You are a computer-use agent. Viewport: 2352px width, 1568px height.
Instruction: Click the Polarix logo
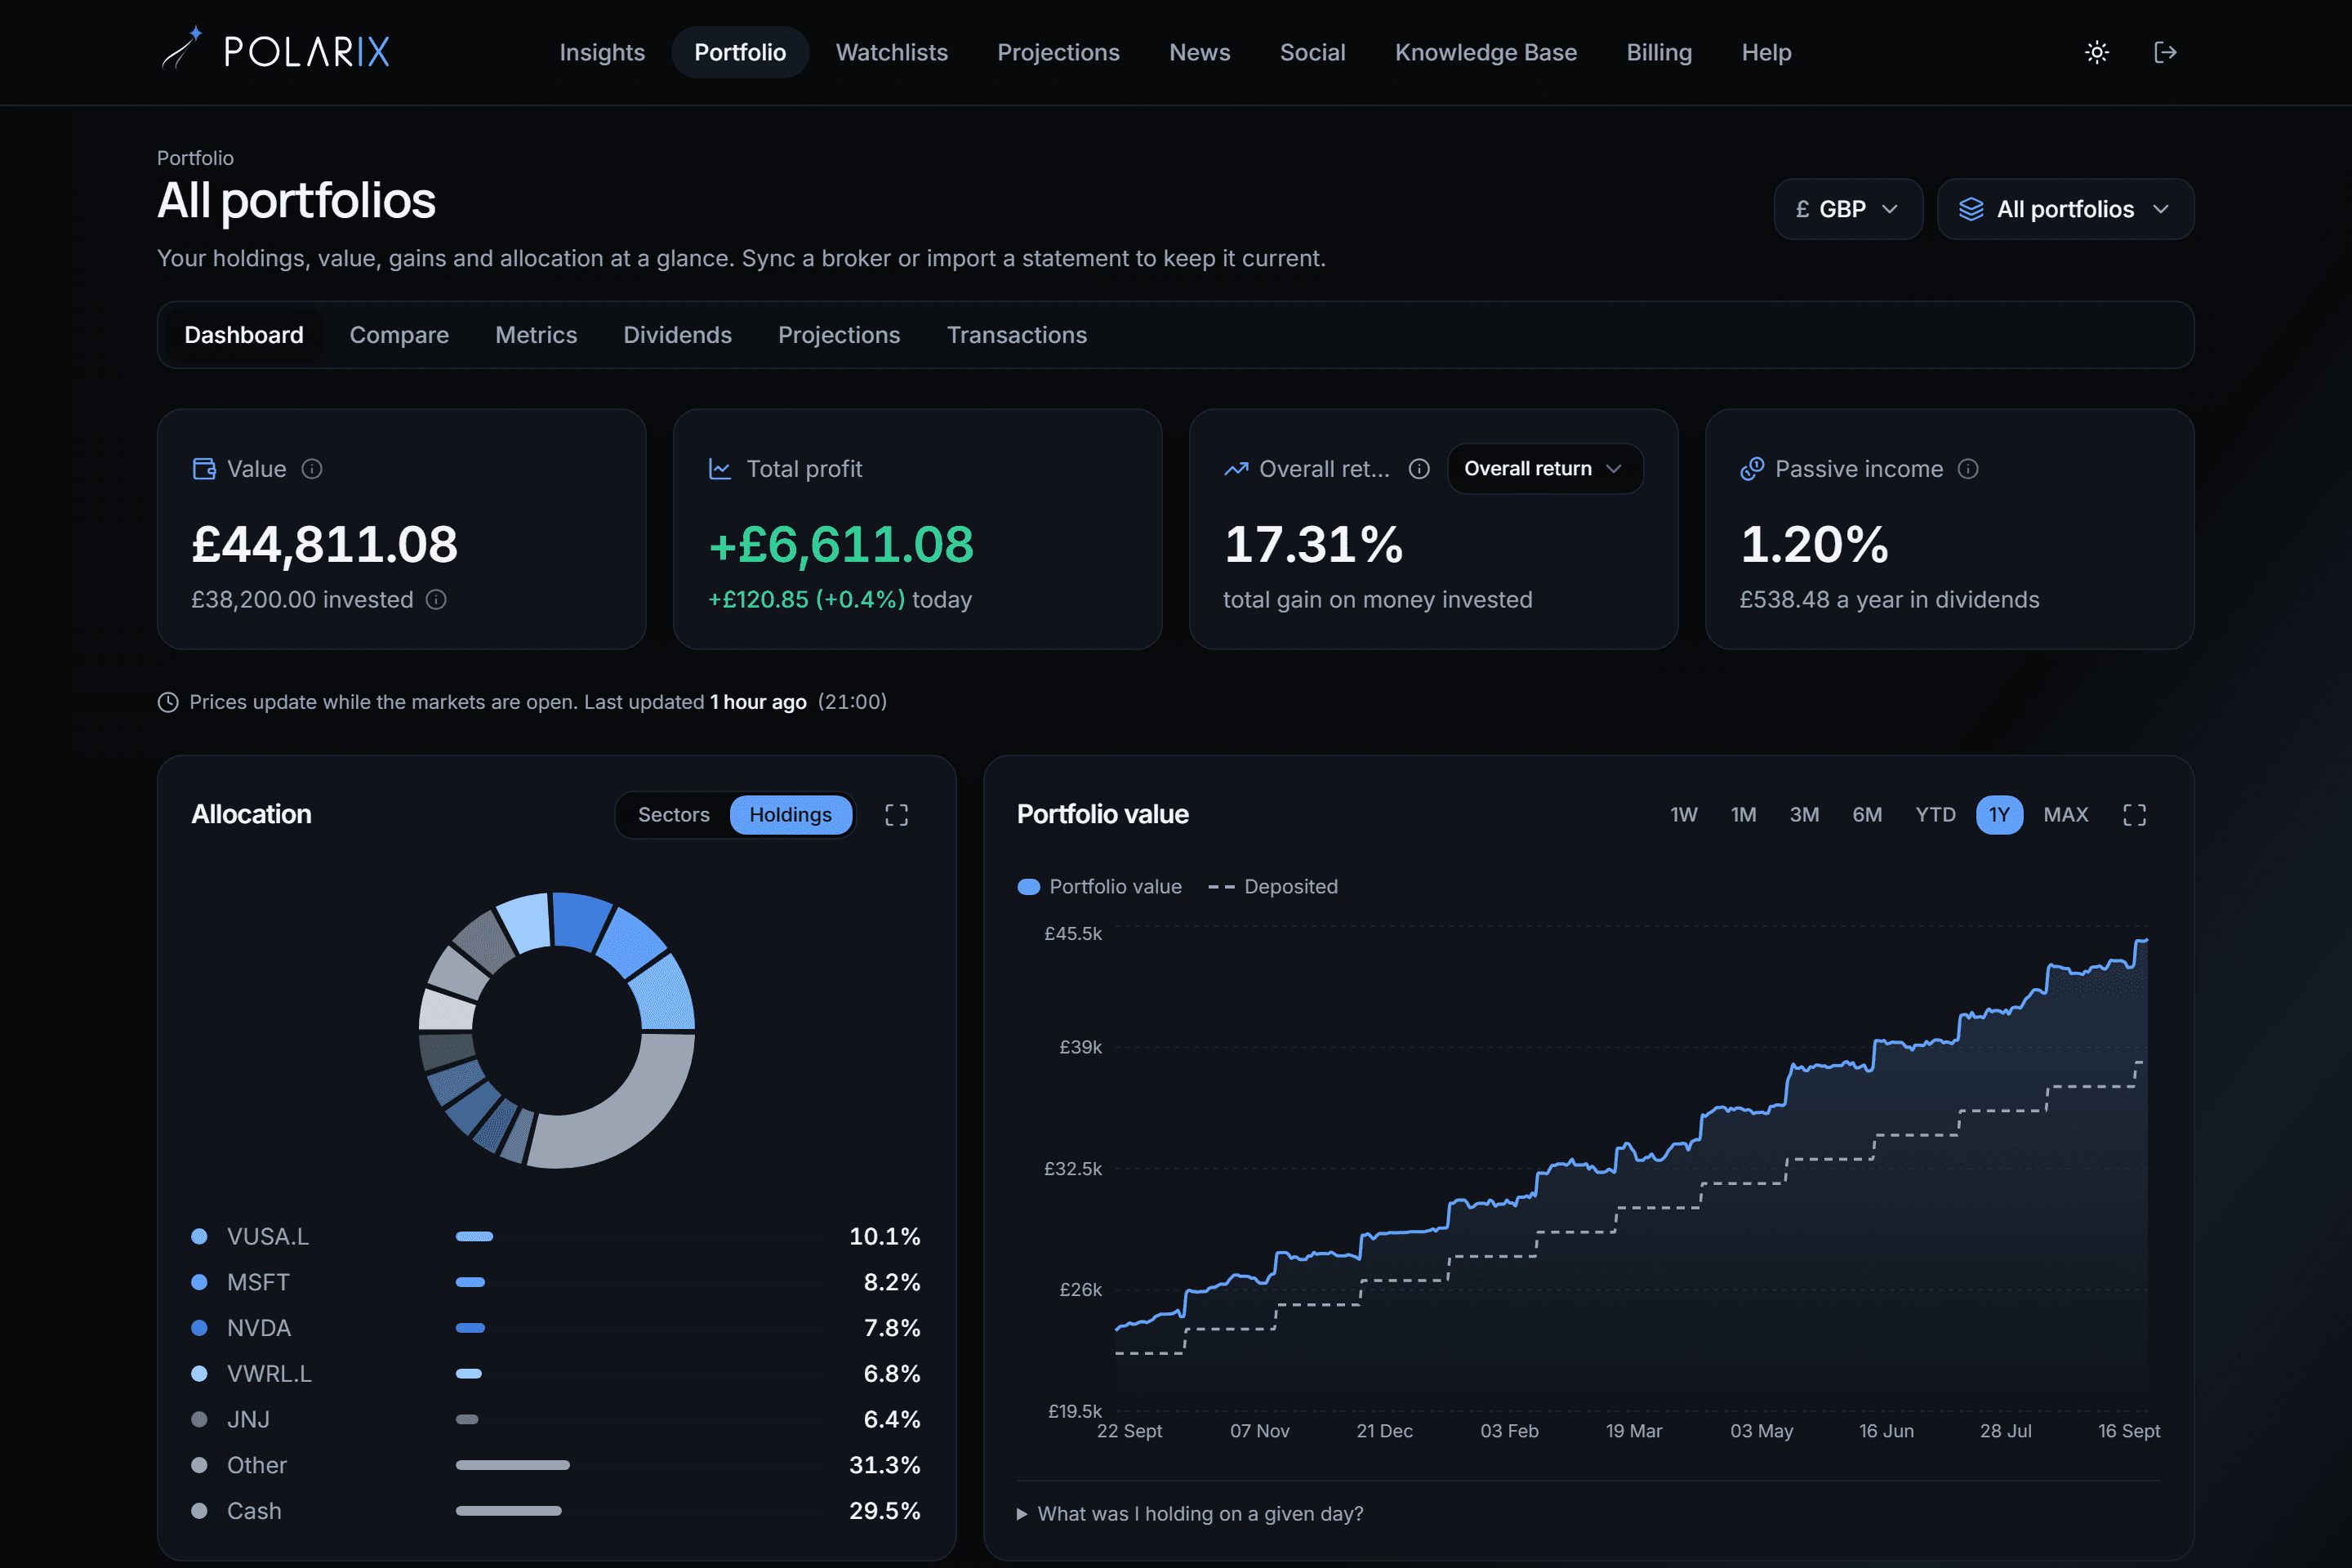click(275, 50)
